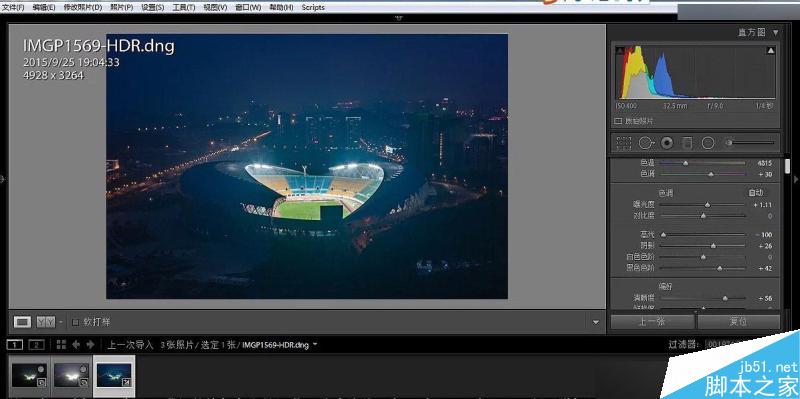This screenshot has height=399, width=800.
Task: Open the 照片(P) menu
Action: (121, 8)
